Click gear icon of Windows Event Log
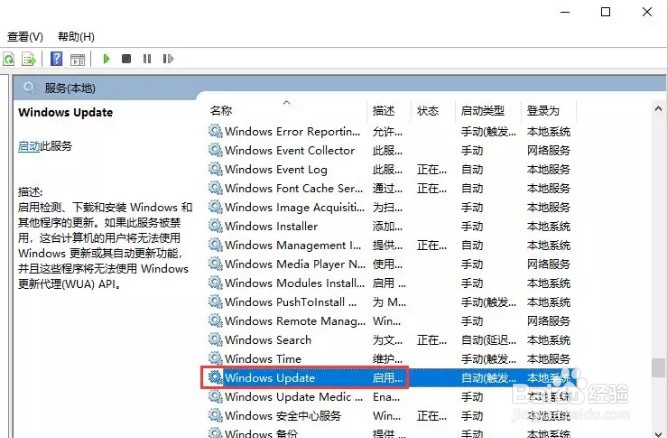The width and height of the screenshot is (668, 438). [x=215, y=169]
